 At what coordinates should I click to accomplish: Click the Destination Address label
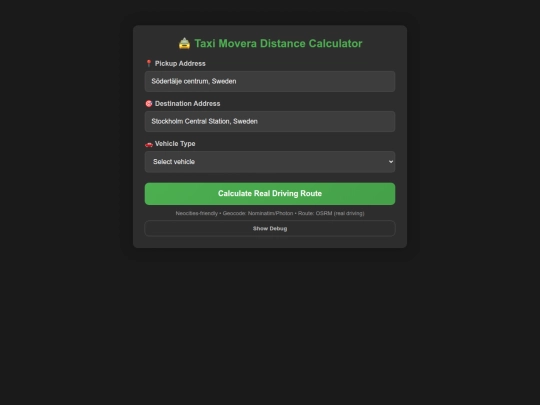pyautogui.click(x=187, y=104)
